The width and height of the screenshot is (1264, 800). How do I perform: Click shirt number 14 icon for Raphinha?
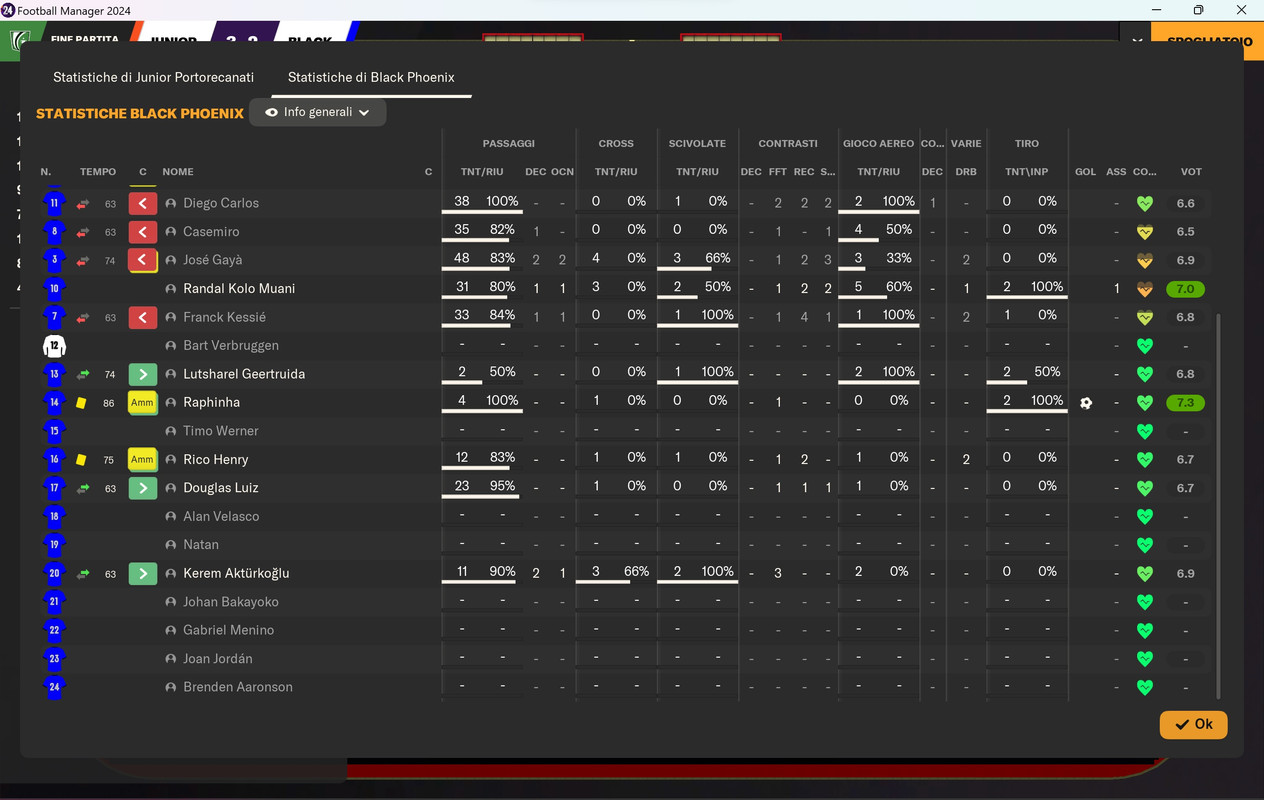pos(54,403)
